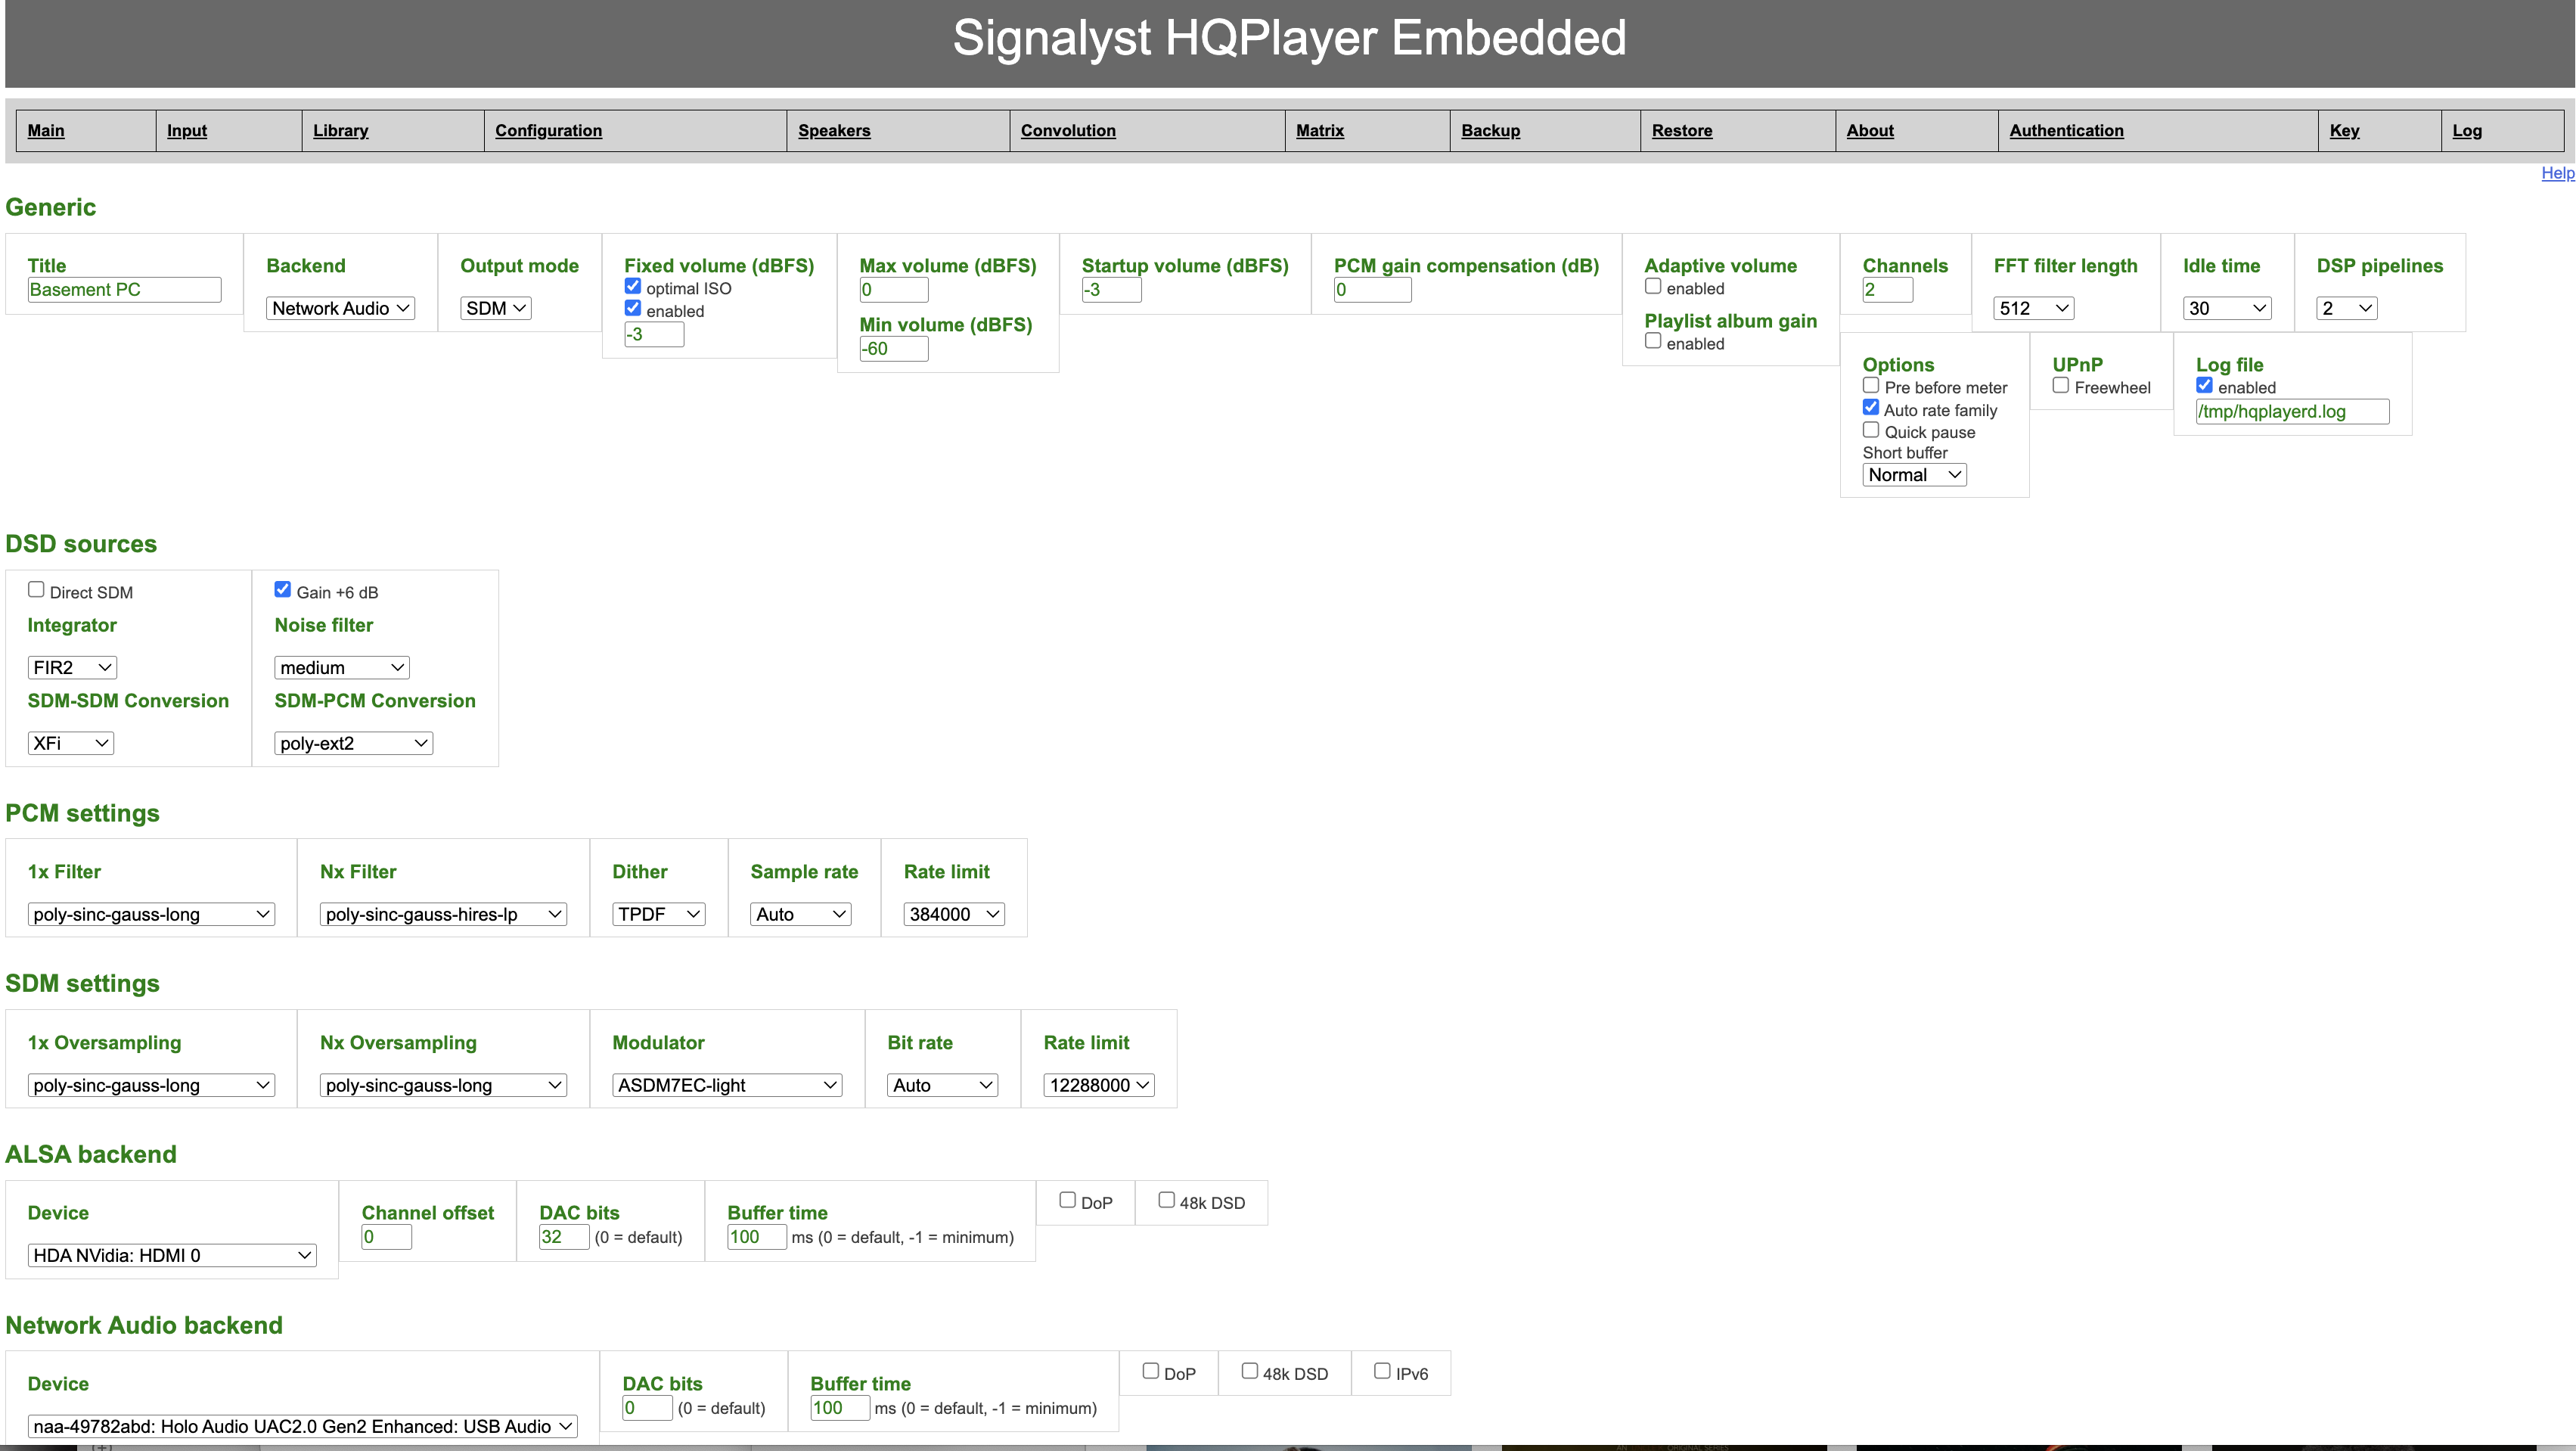Open the Backend dropdown showing Network Audio
The image size is (2576, 1451).
coord(341,308)
